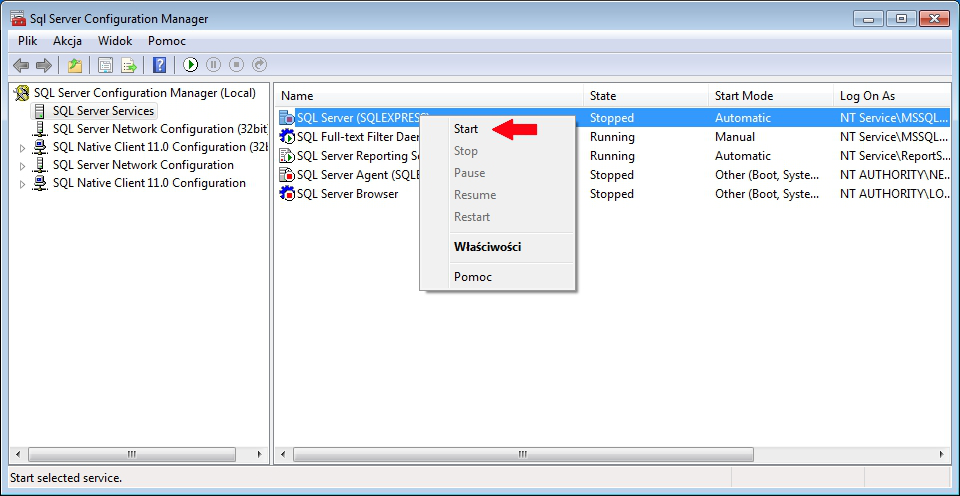Click the services list scroll right arrow
The width and height of the screenshot is (960, 496).
pos(941,455)
